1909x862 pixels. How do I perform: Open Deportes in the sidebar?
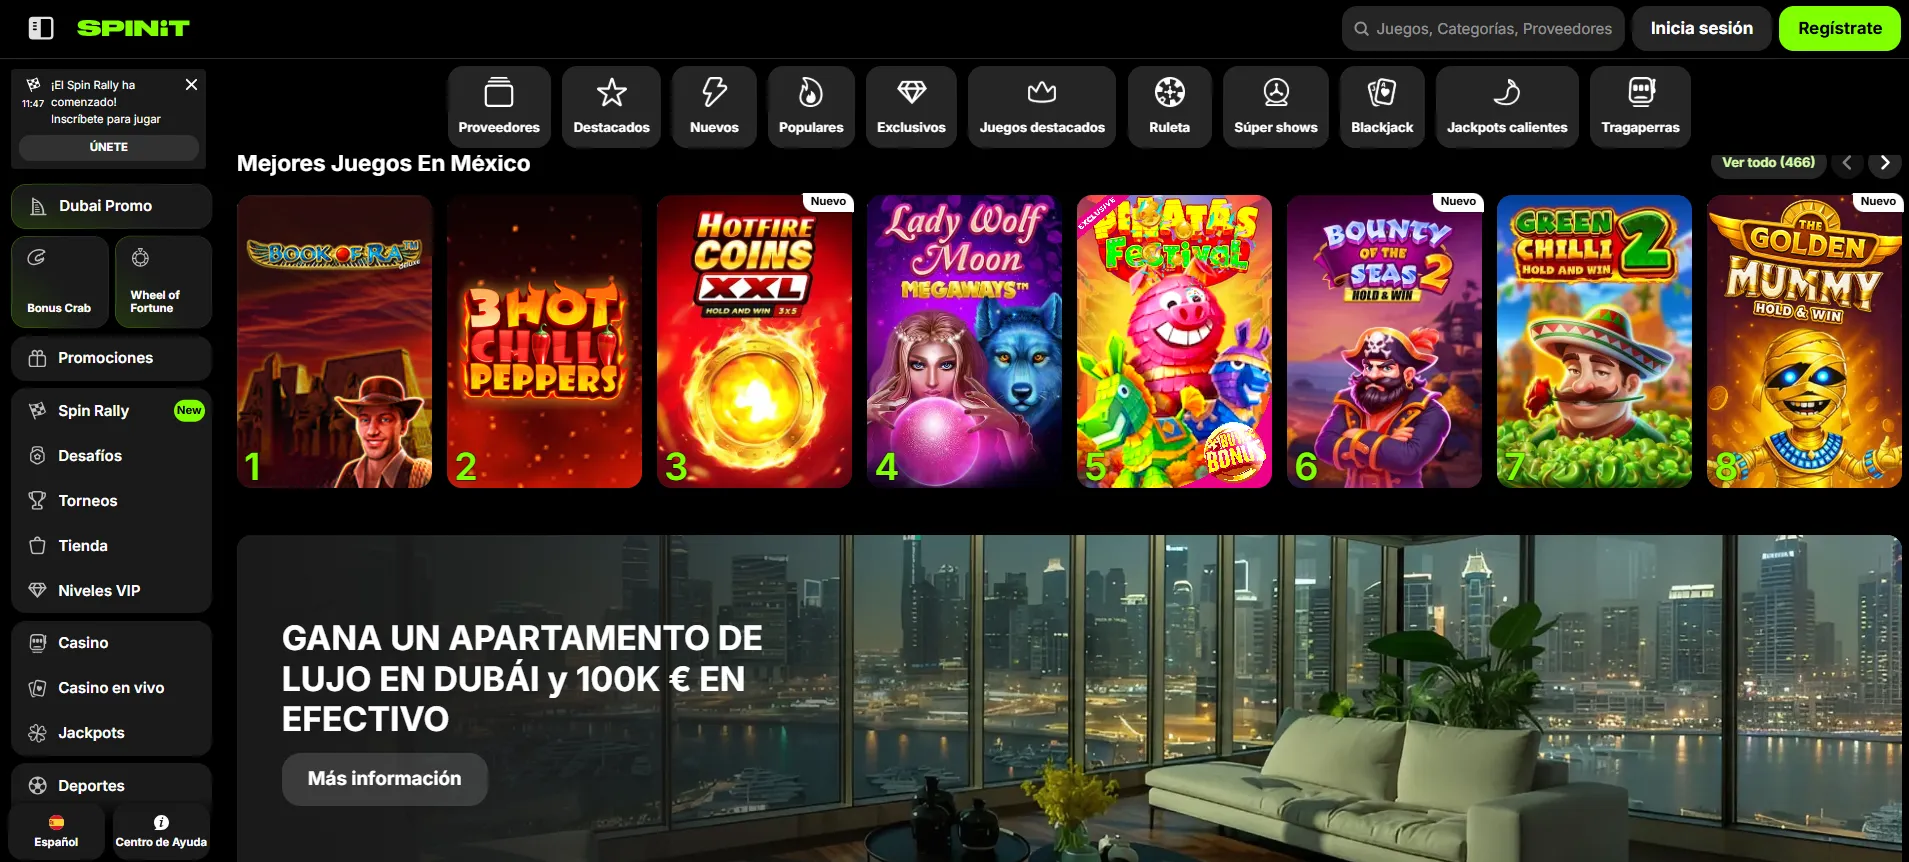[111, 786]
